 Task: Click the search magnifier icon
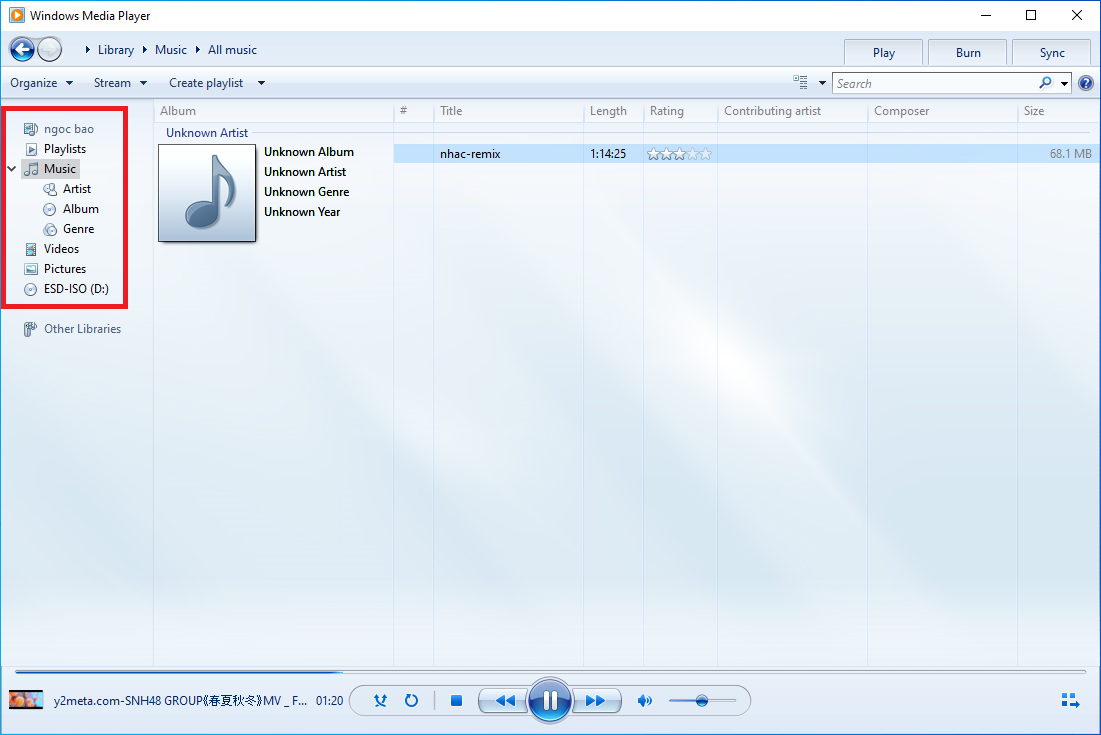pos(1046,83)
